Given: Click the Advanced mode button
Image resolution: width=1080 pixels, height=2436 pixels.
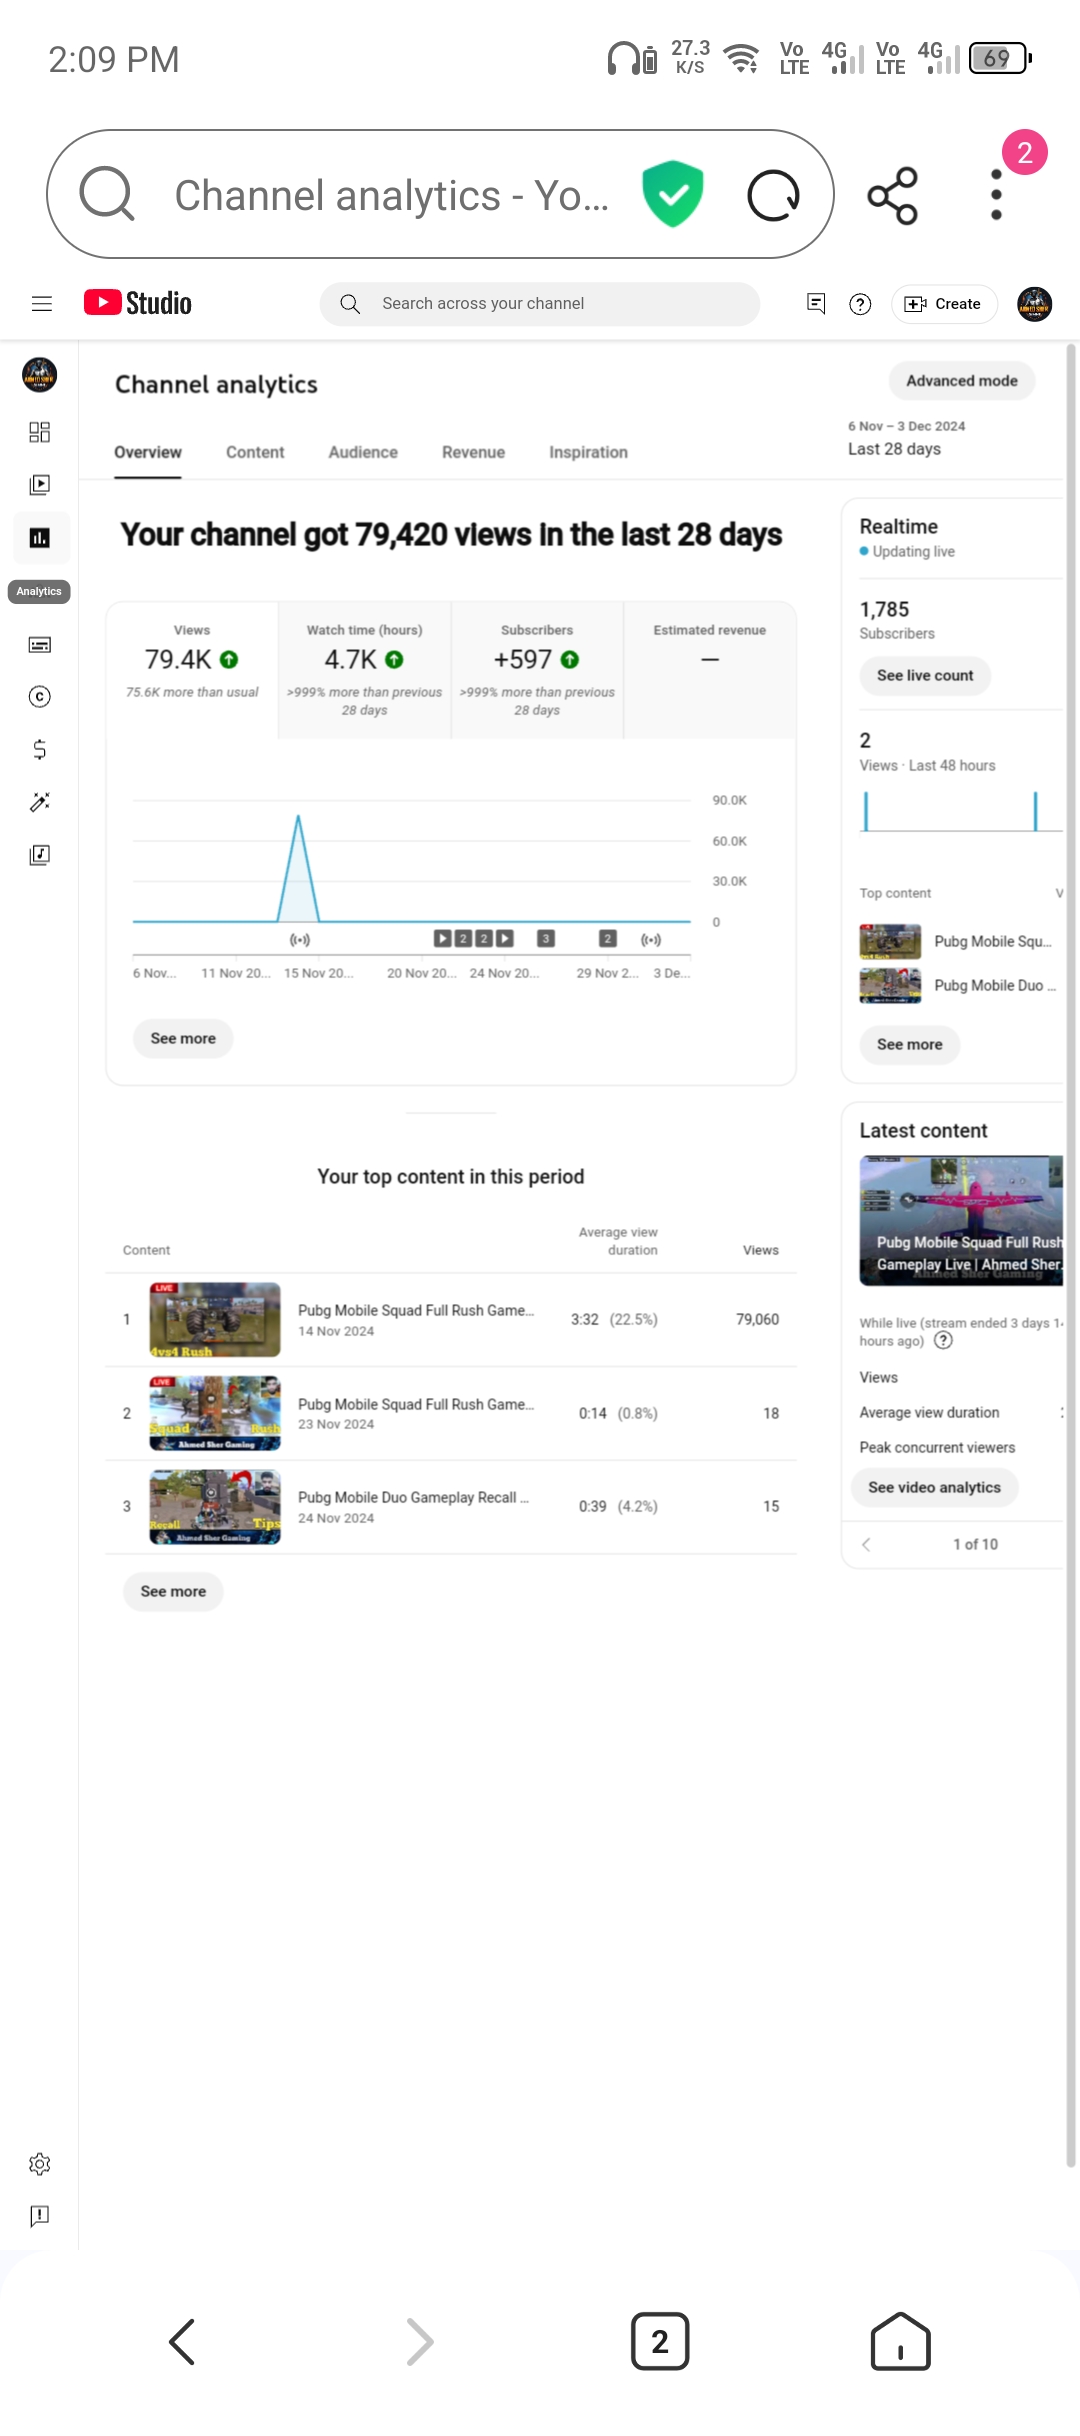Looking at the screenshot, I should point(962,381).
